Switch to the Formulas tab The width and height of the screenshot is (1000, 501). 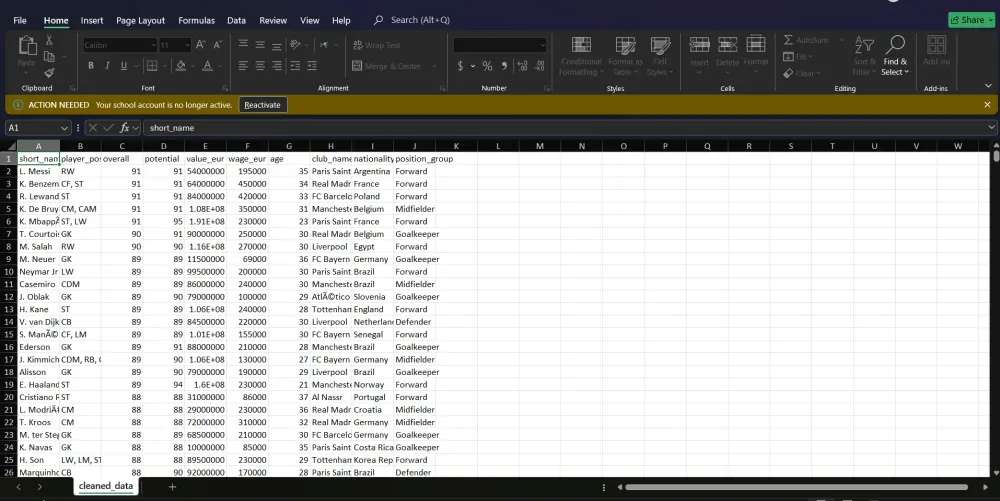click(x=196, y=20)
